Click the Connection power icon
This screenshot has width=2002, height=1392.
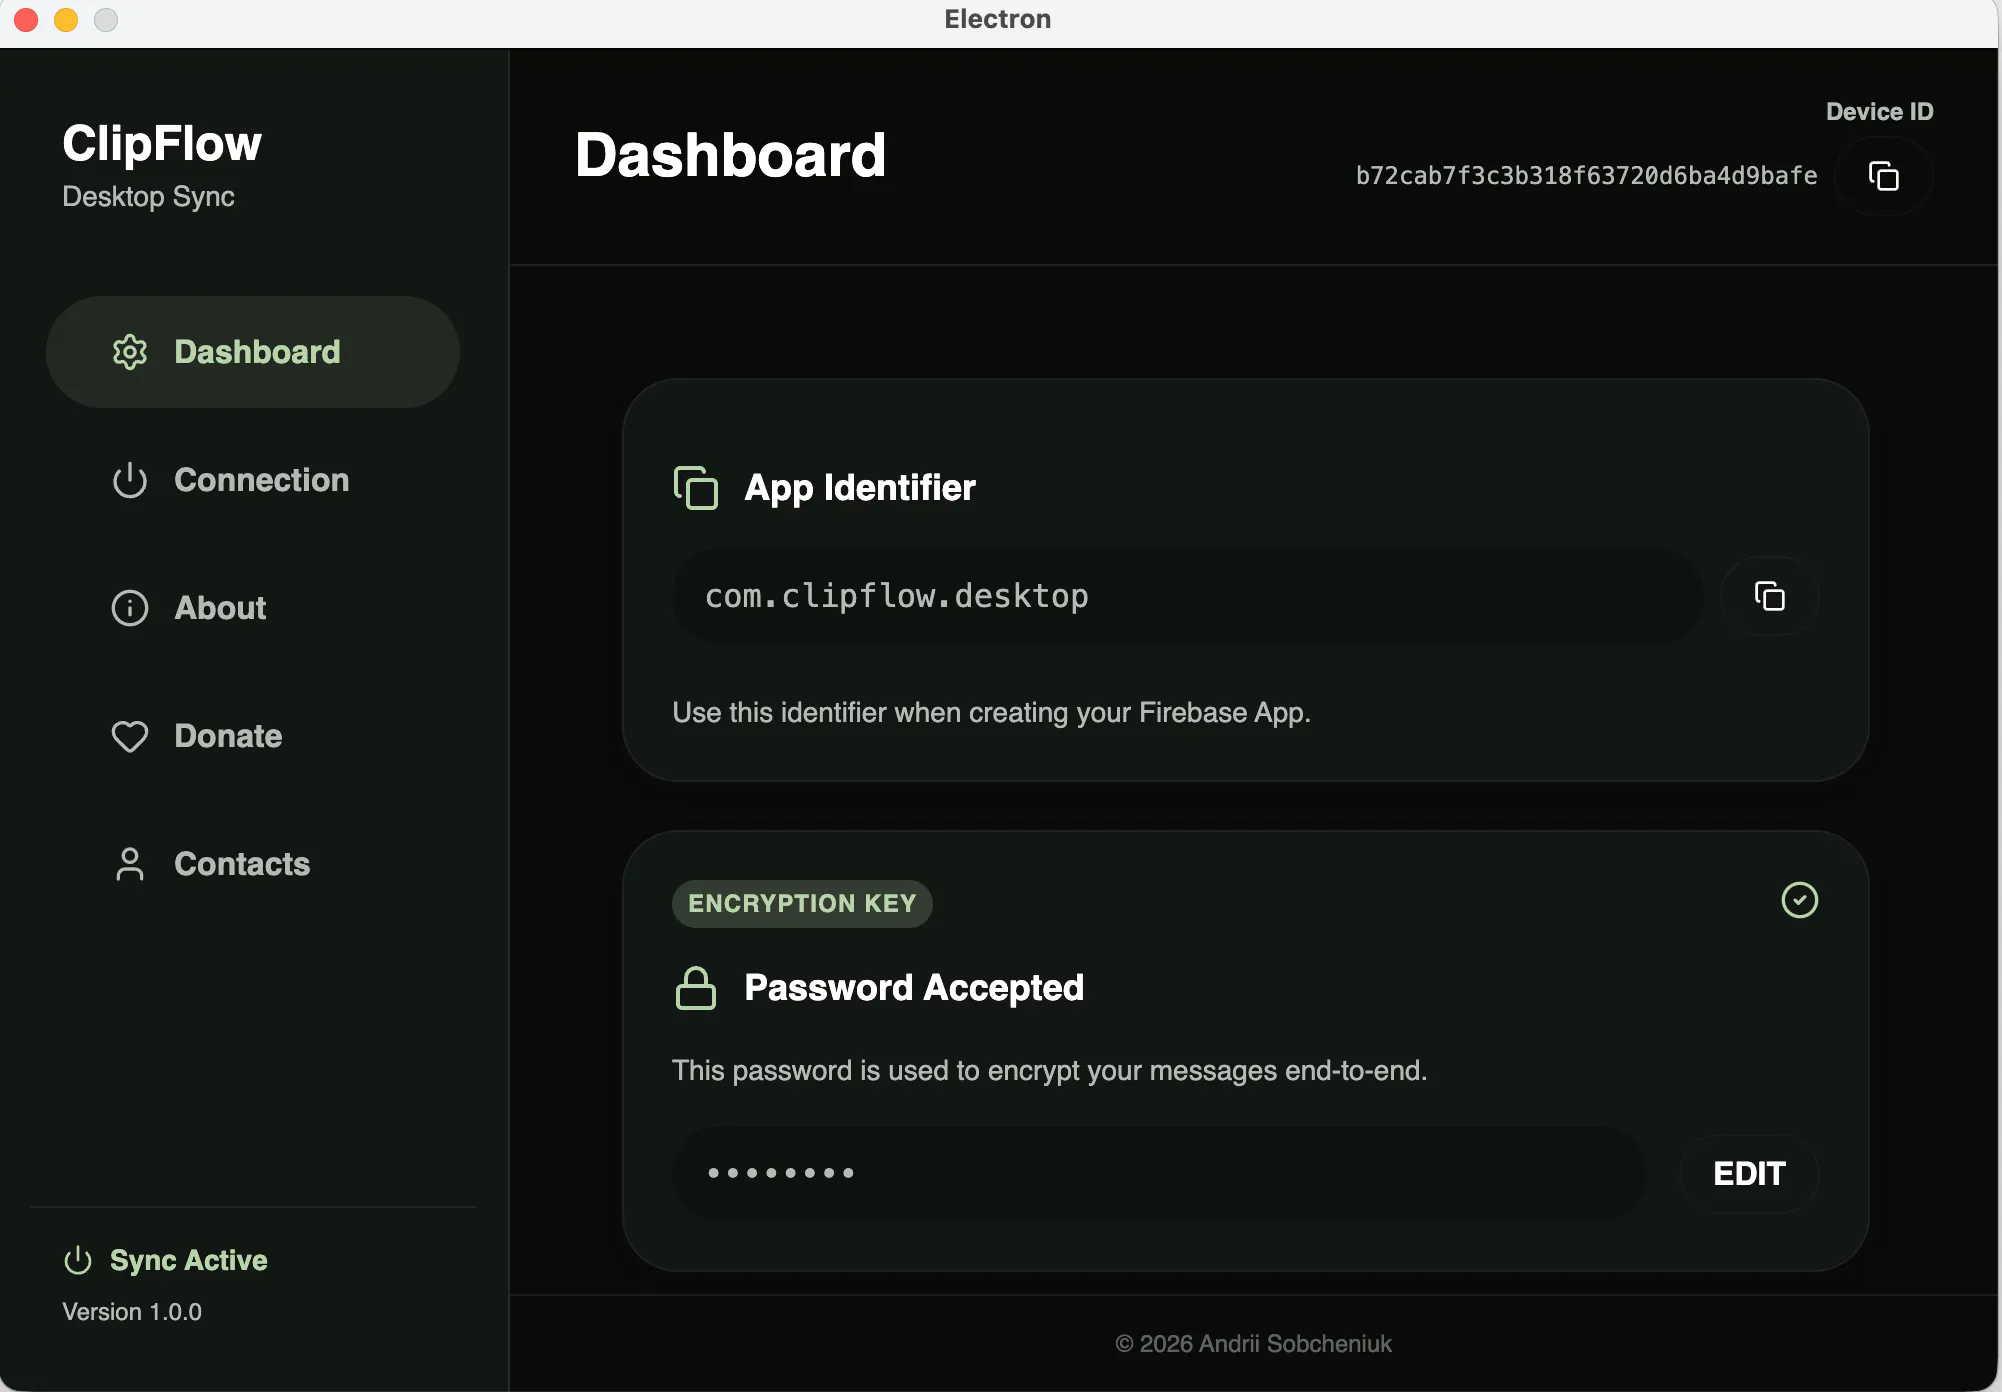[130, 480]
